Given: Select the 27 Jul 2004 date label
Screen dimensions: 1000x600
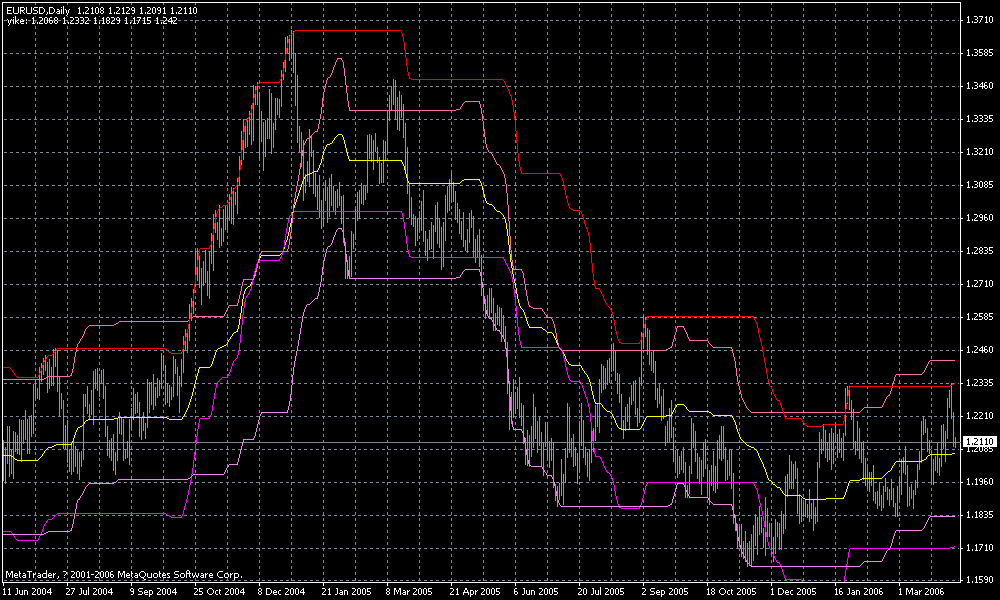Looking at the screenshot, I should (90, 592).
